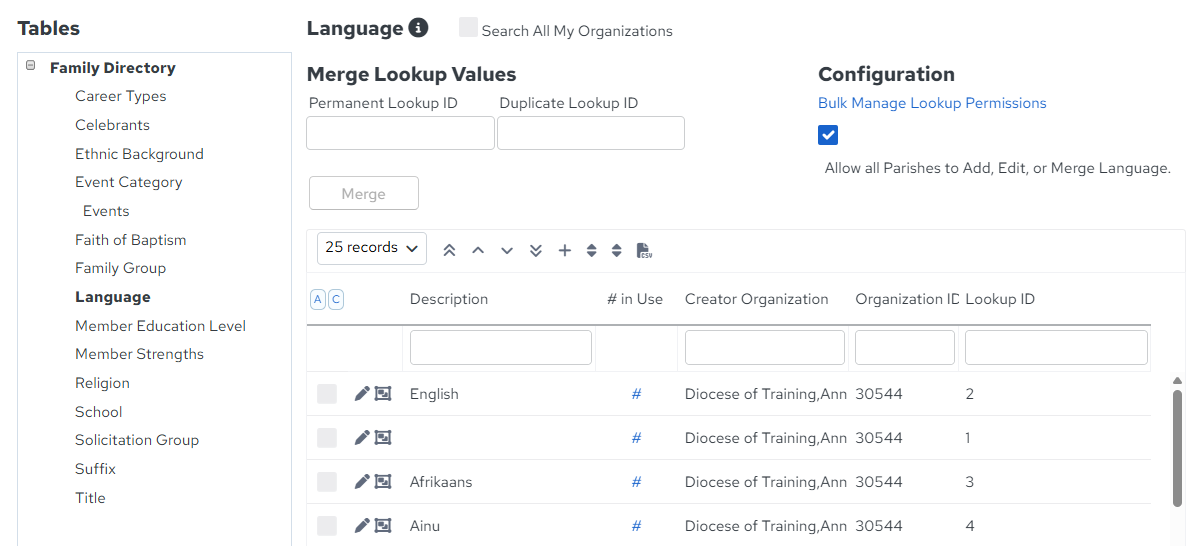Screen dimensions: 1193x546
Task: Edit the row with Lookup ID 1
Action: [362, 438]
